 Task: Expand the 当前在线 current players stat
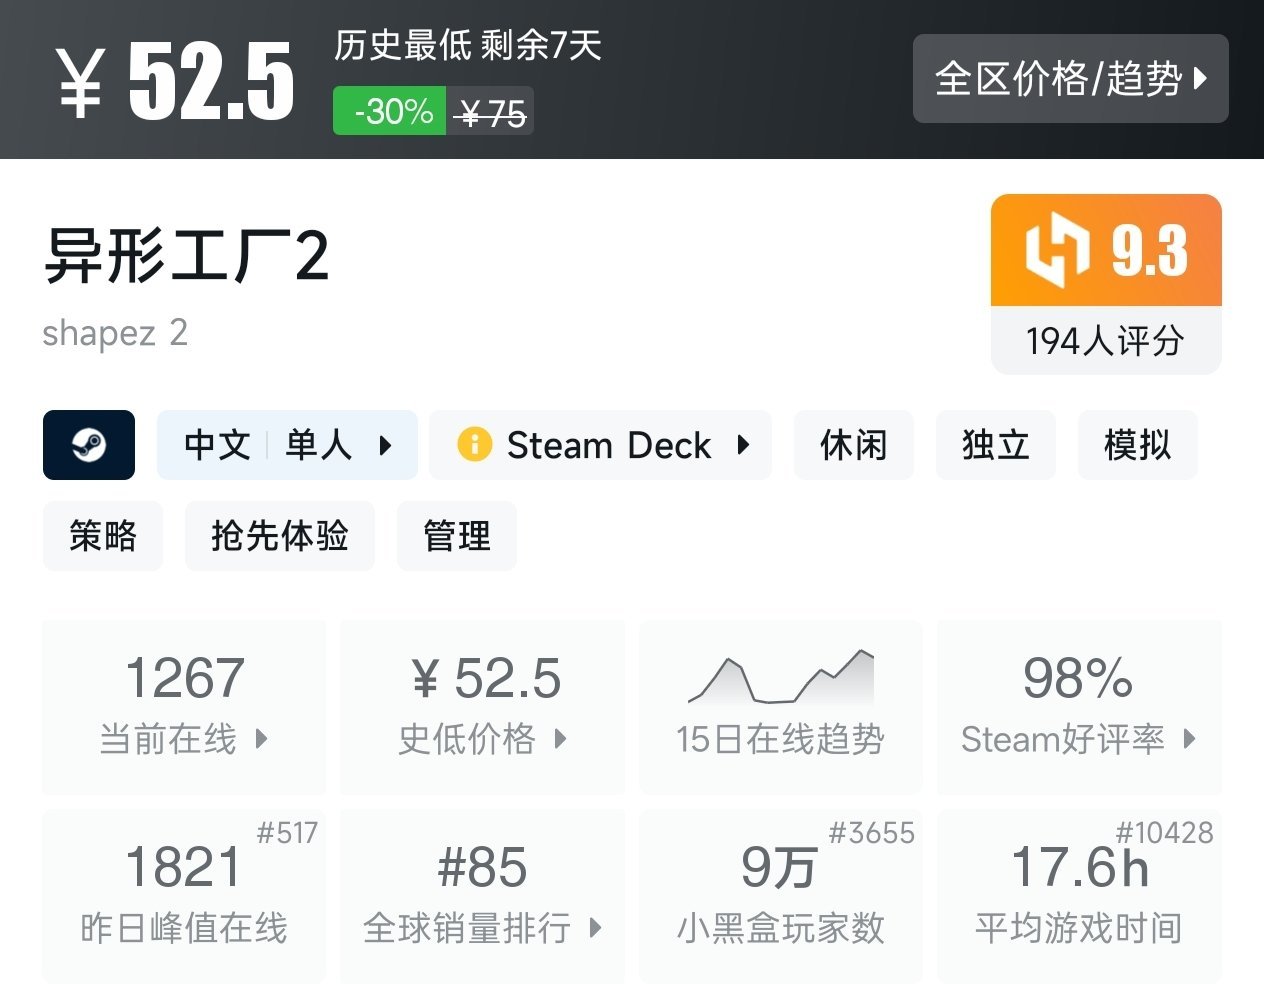point(184,705)
